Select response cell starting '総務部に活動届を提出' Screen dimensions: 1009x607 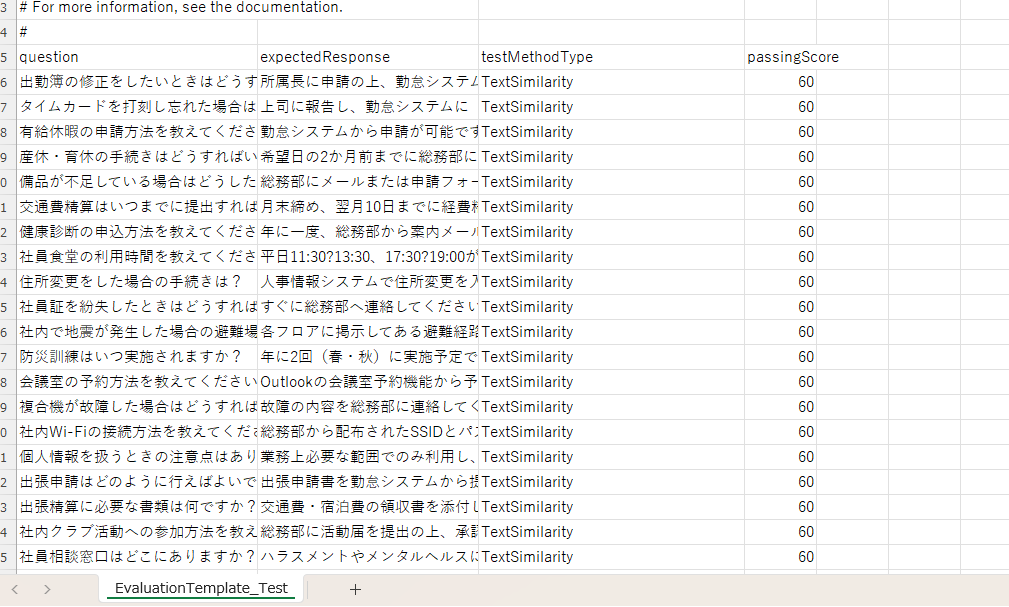pyautogui.click(x=368, y=532)
